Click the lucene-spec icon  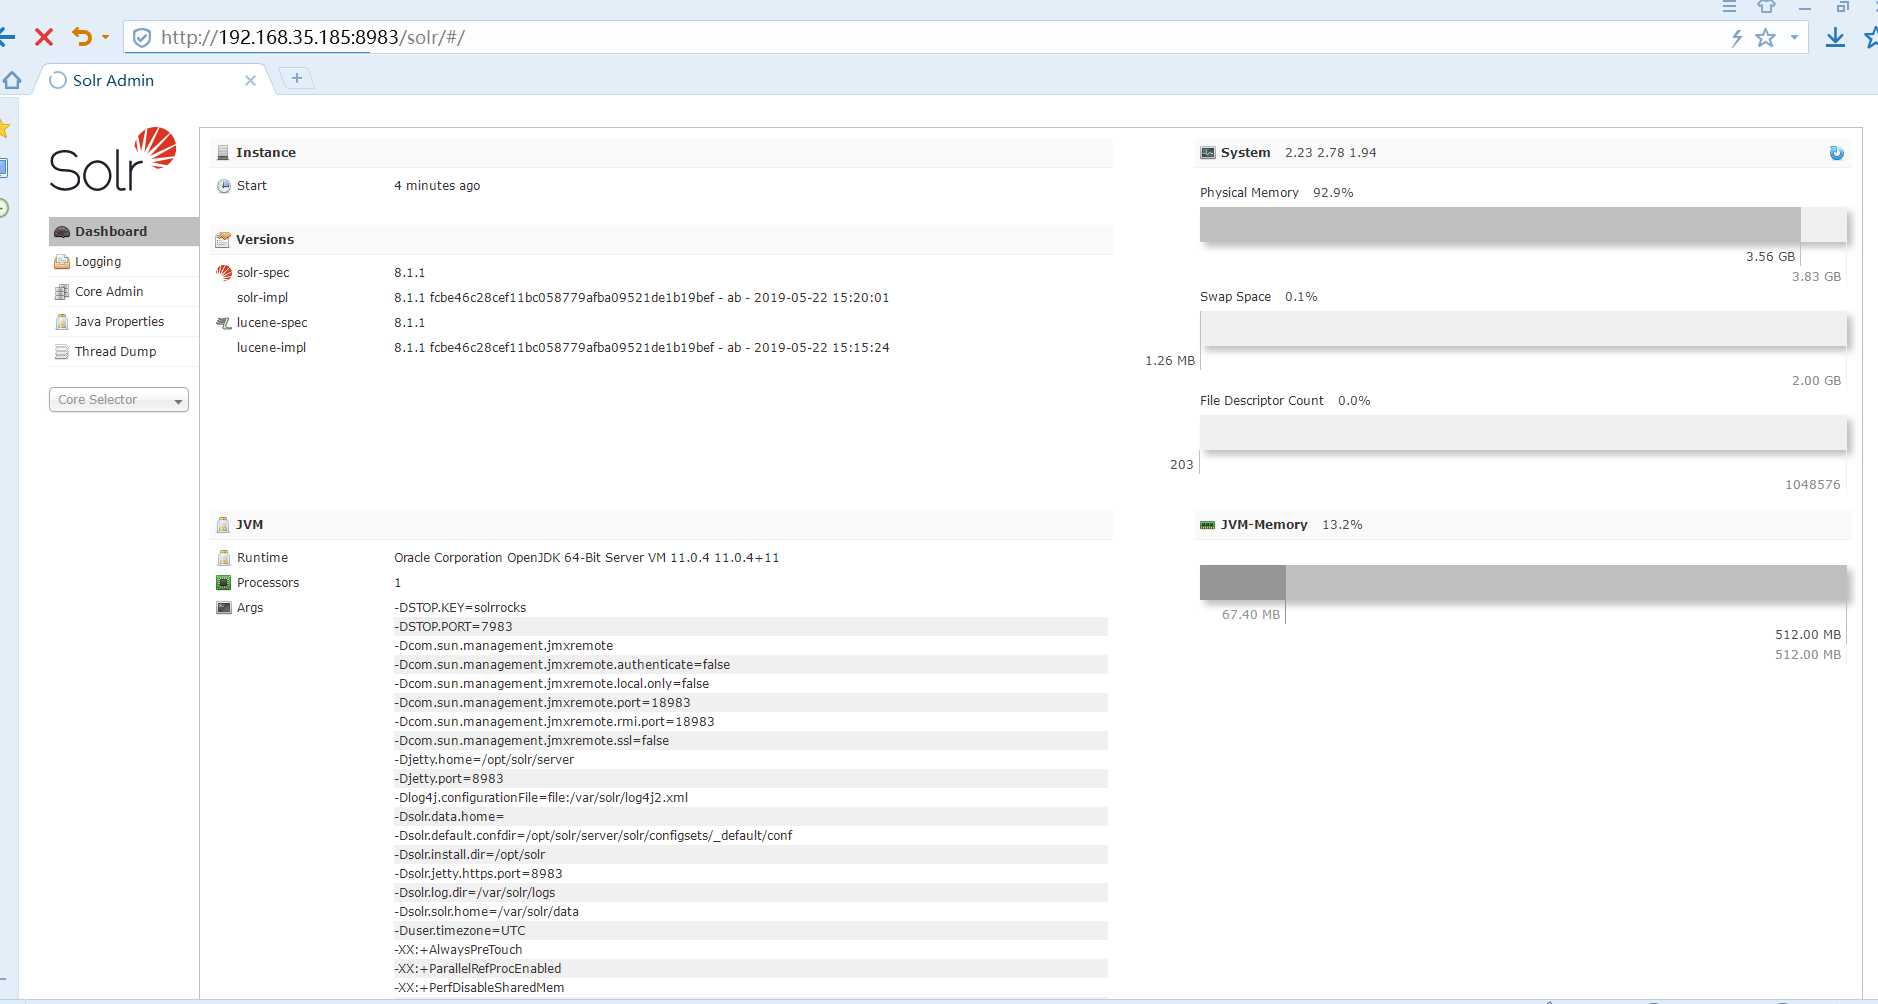(224, 323)
